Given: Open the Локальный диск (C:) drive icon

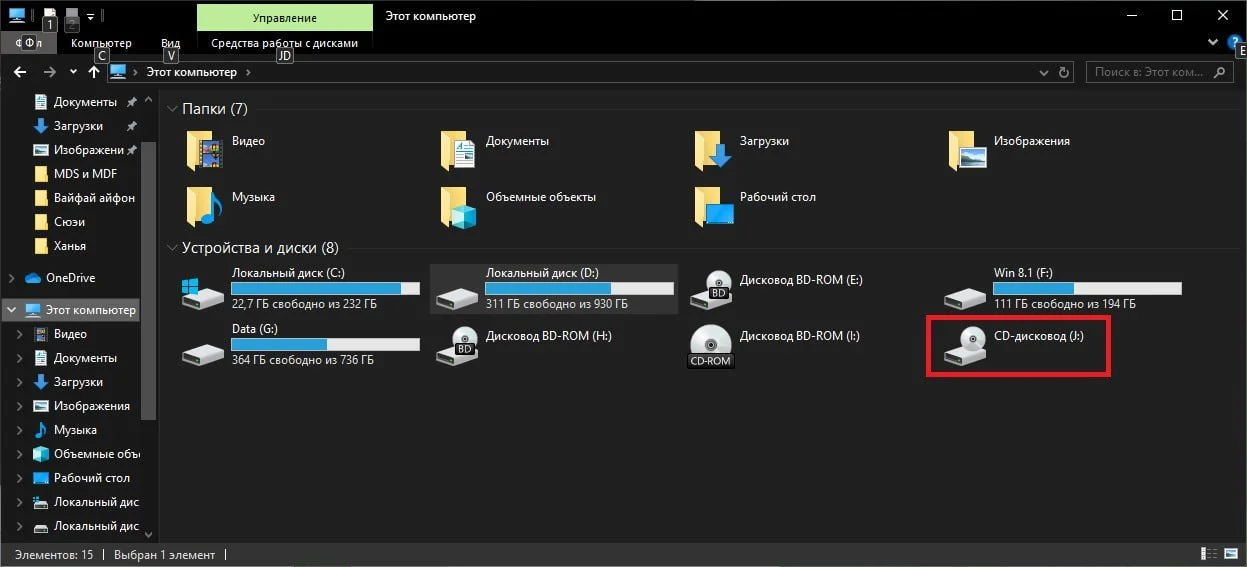Looking at the screenshot, I should [x=203, y=289].
